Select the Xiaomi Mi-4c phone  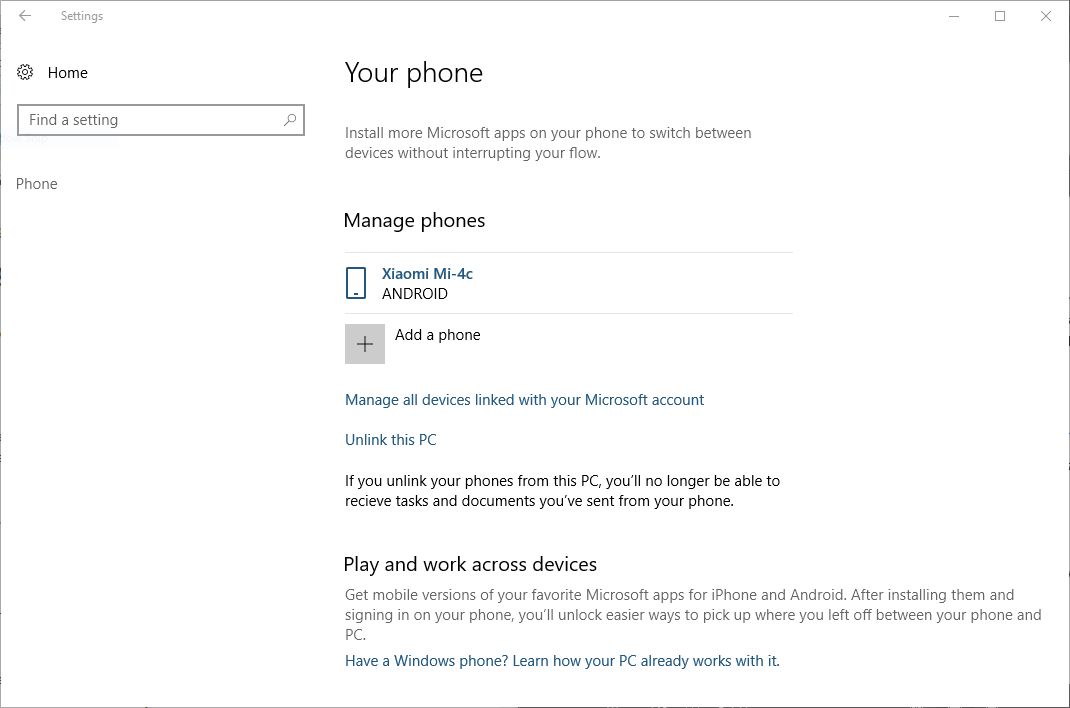pyautogui.click(x=427, y=274)
